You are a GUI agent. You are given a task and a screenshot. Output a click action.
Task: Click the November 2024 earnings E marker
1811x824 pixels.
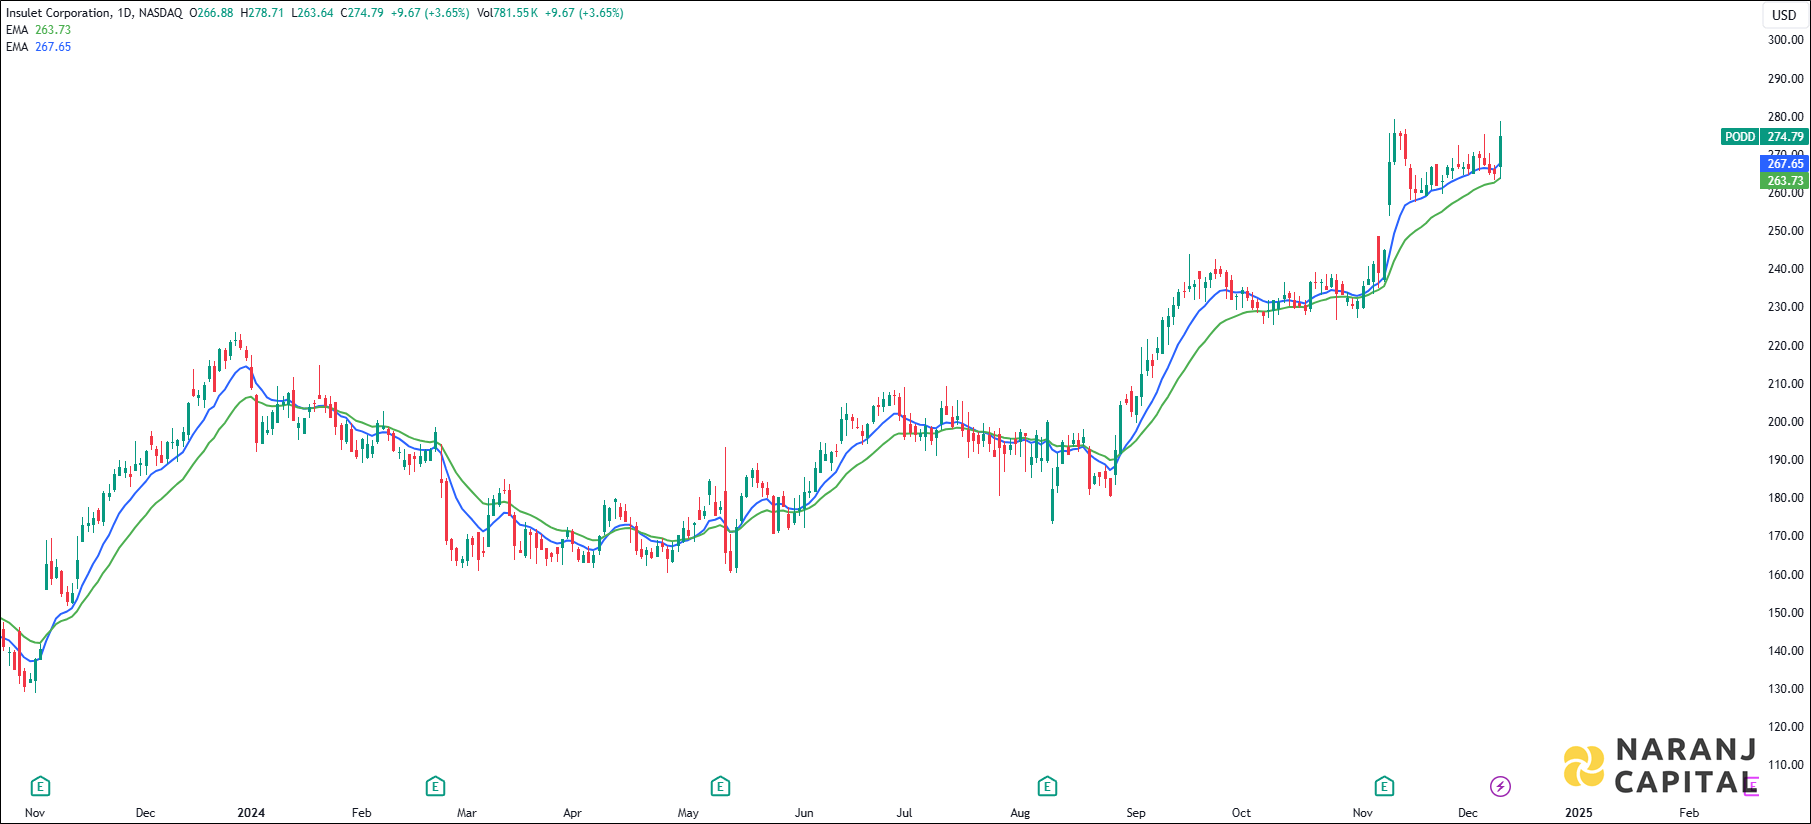tap(1384, 786)
